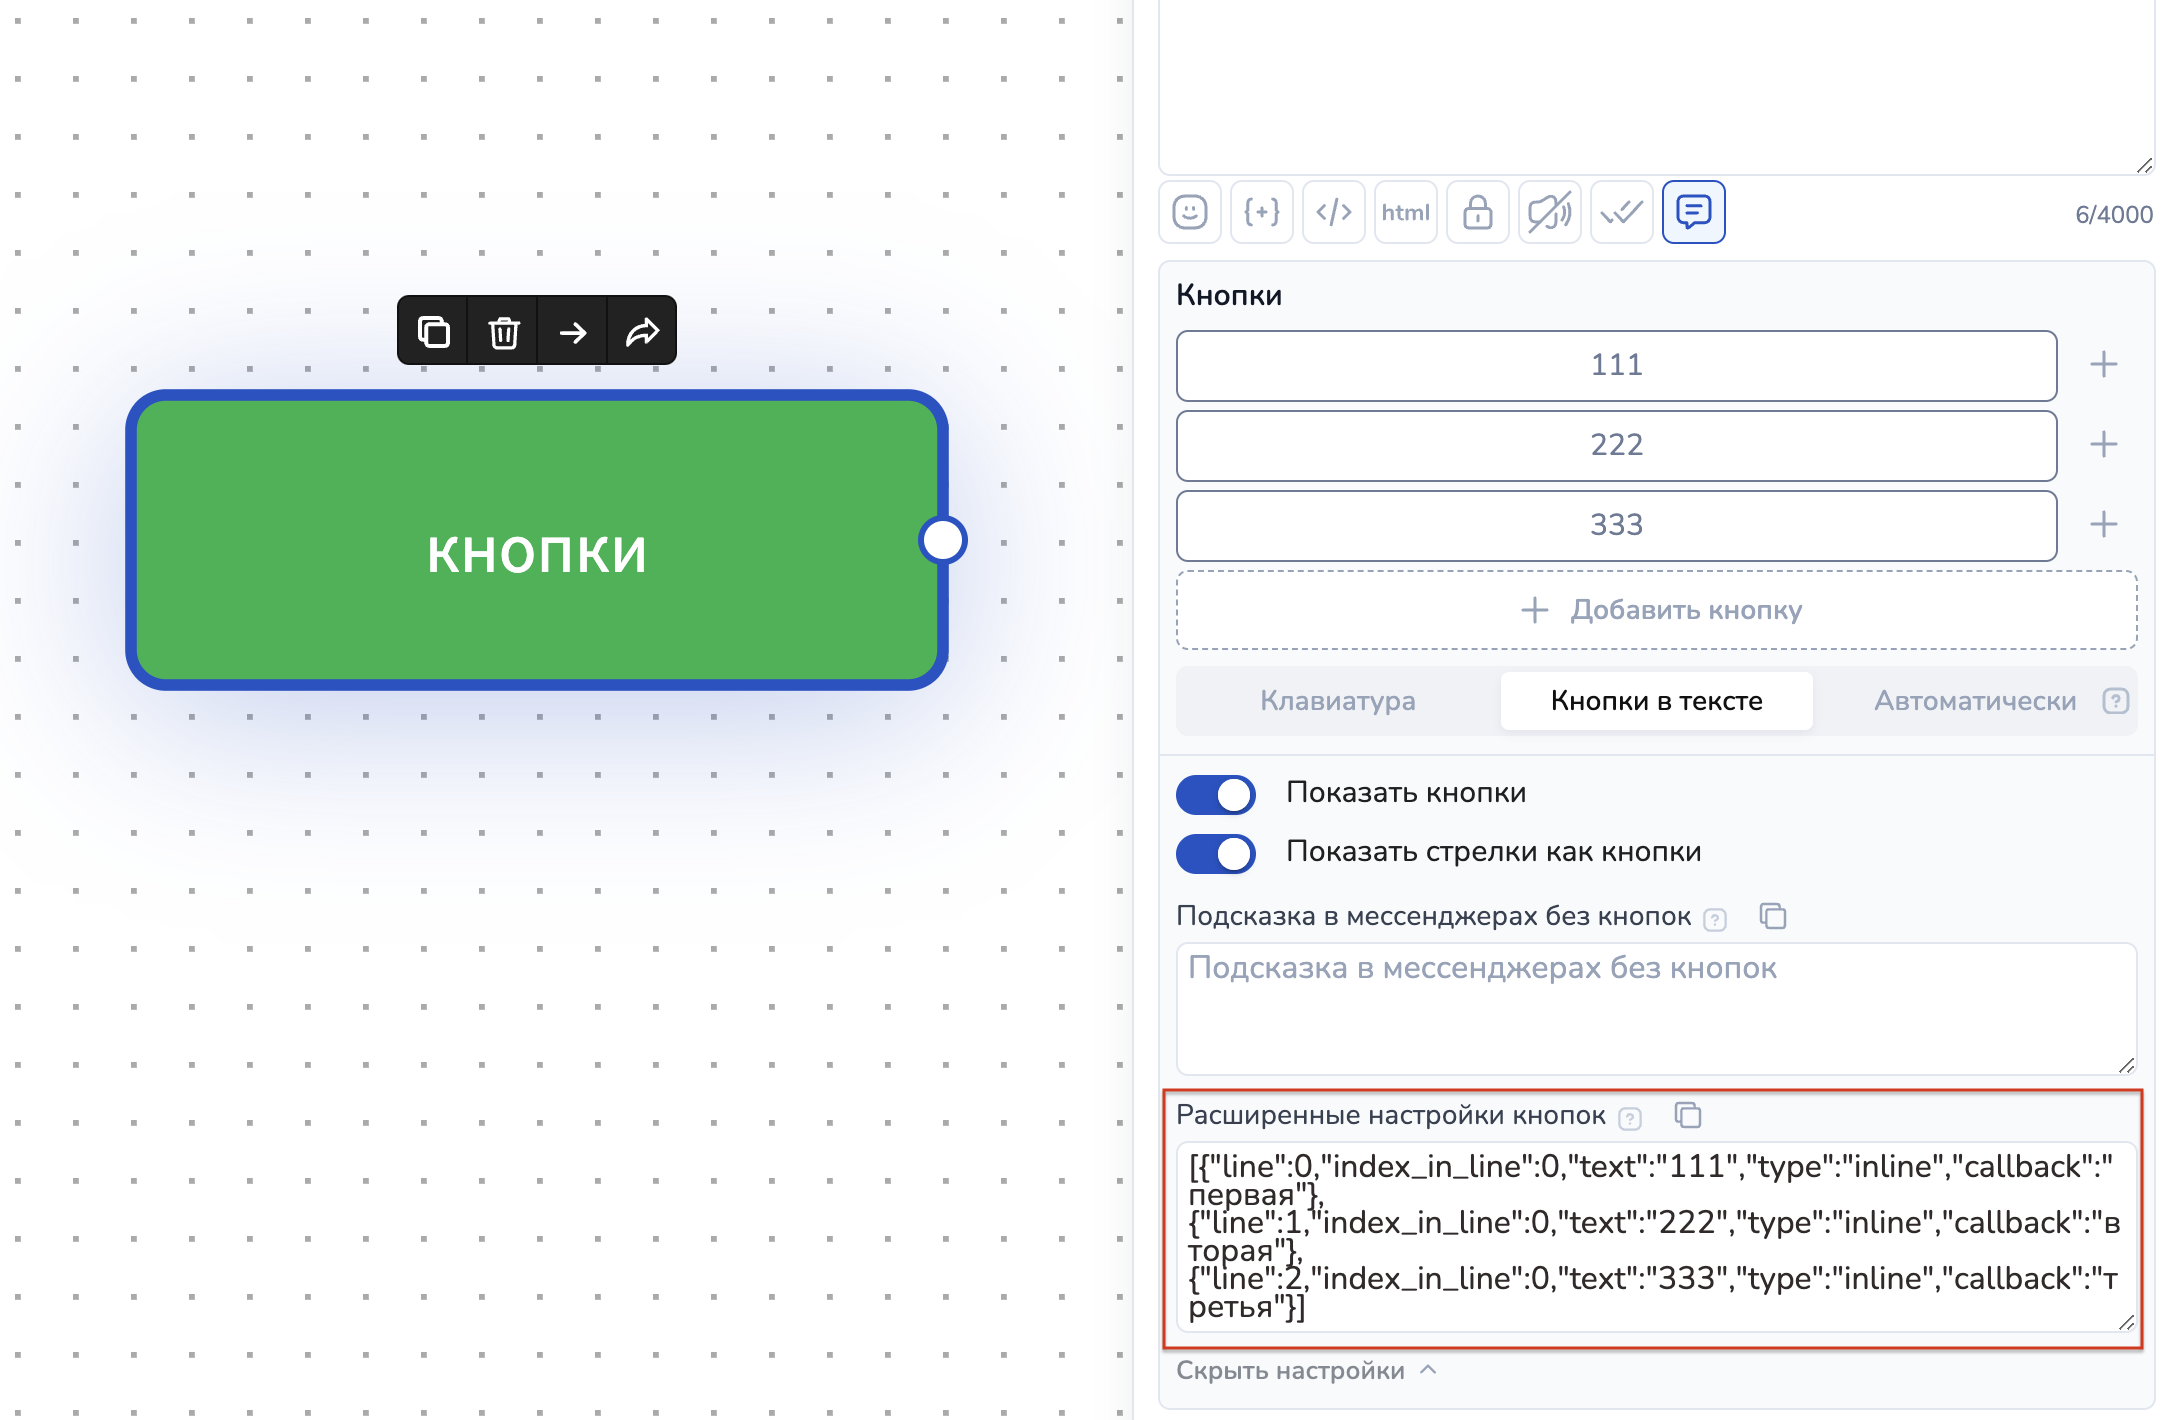Click the 222 button field
Screen dimensions: 2180x1420
(x=1616, y=445)
